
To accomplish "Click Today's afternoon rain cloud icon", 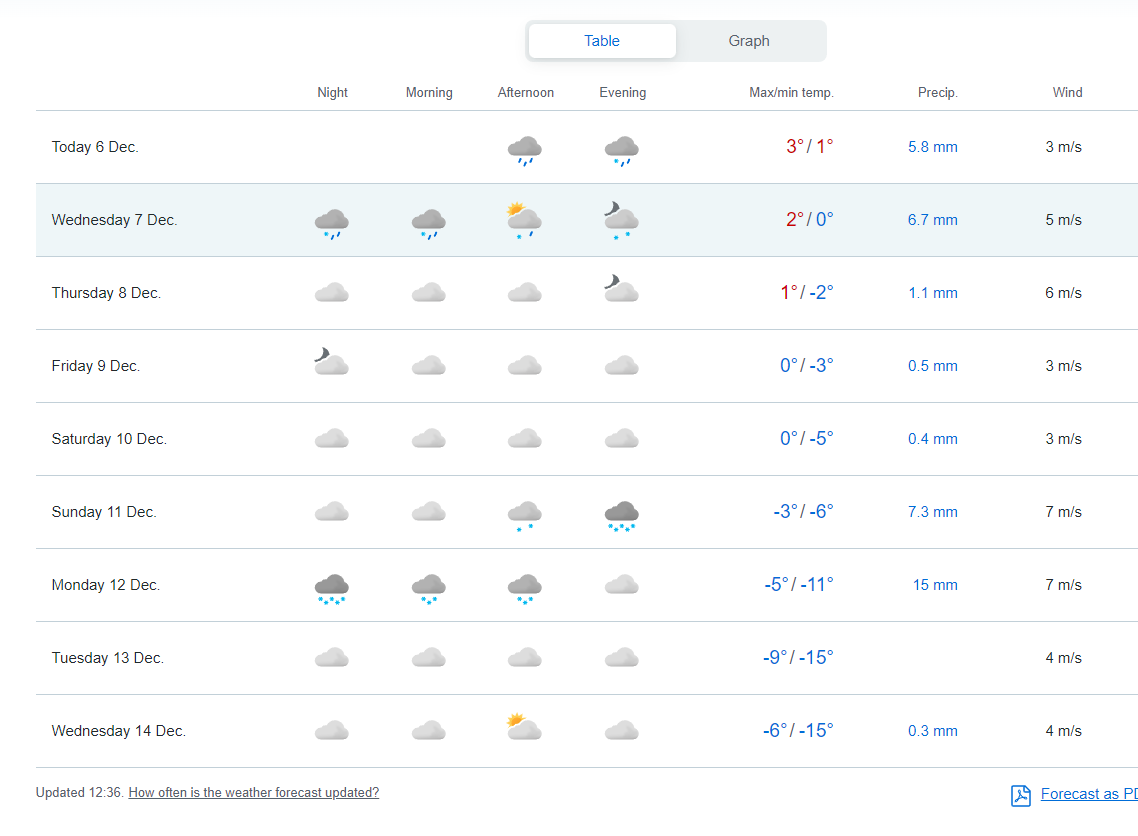I will point(525,149).
